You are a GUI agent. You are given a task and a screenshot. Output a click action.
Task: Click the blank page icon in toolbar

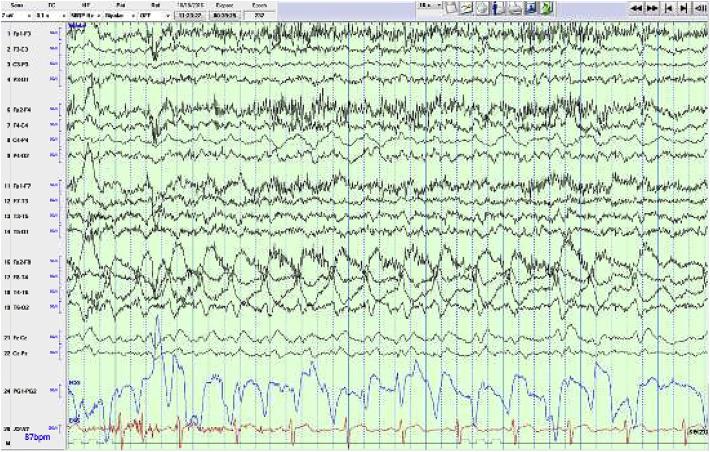coord(453,8)
